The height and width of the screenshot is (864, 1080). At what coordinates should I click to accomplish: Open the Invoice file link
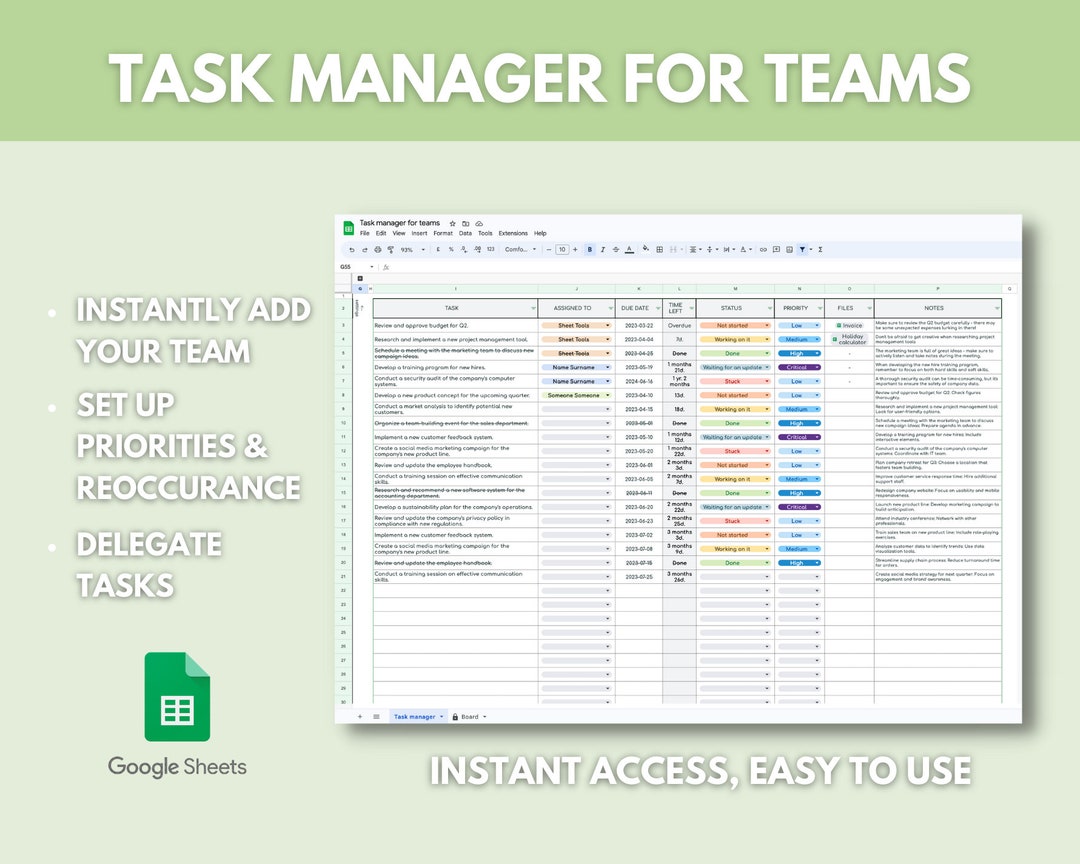click(x=851, y=324)
